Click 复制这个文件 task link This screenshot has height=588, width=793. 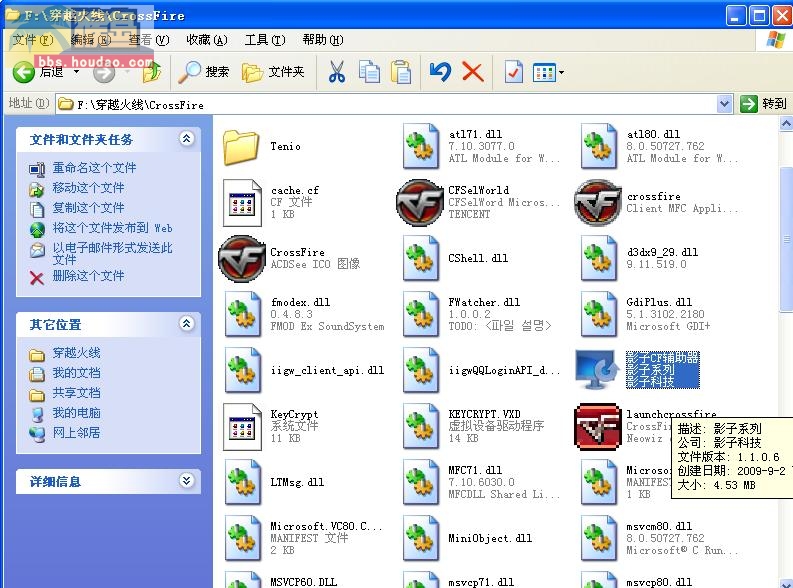click(x=89, y=208)
